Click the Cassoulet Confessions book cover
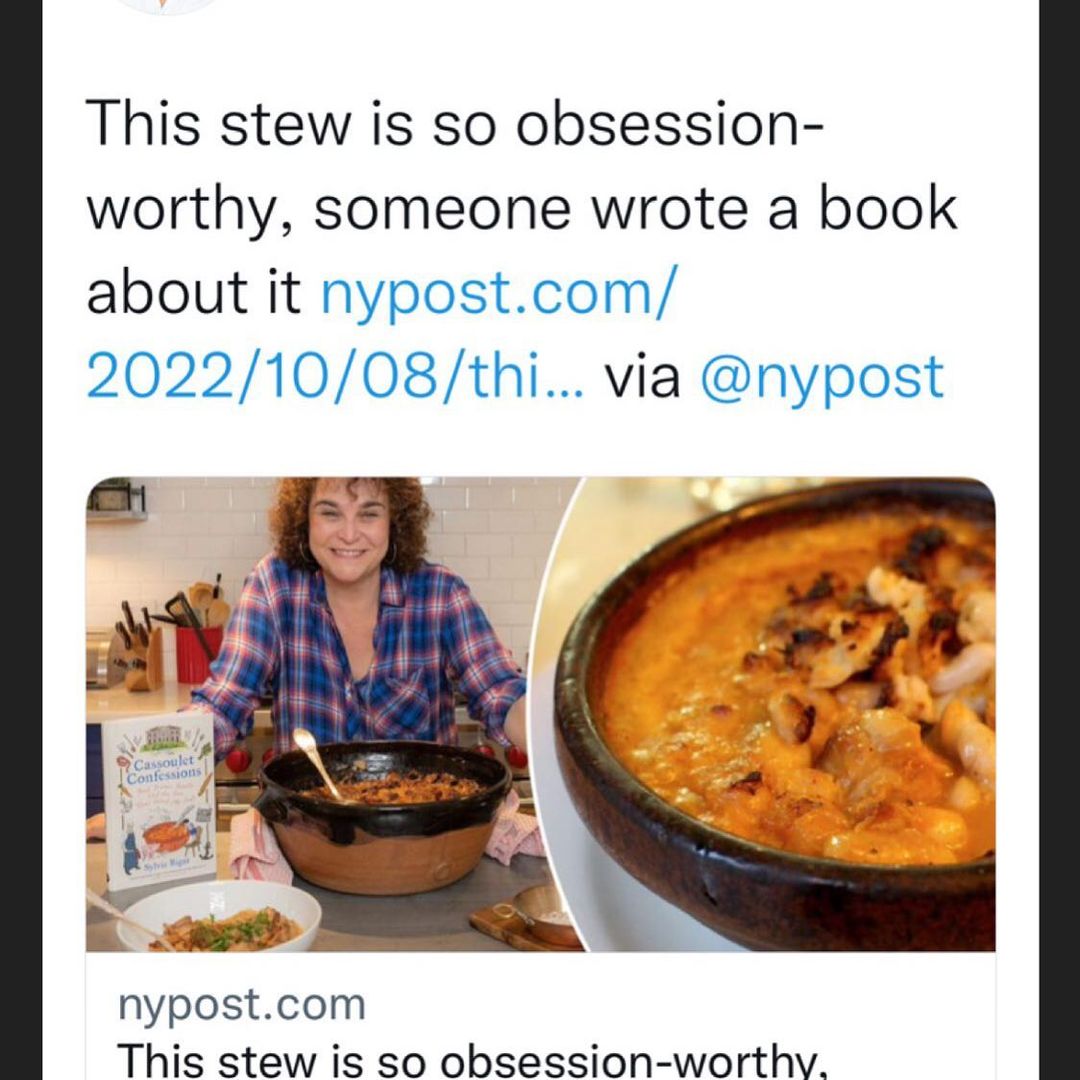 pos(159,800)
